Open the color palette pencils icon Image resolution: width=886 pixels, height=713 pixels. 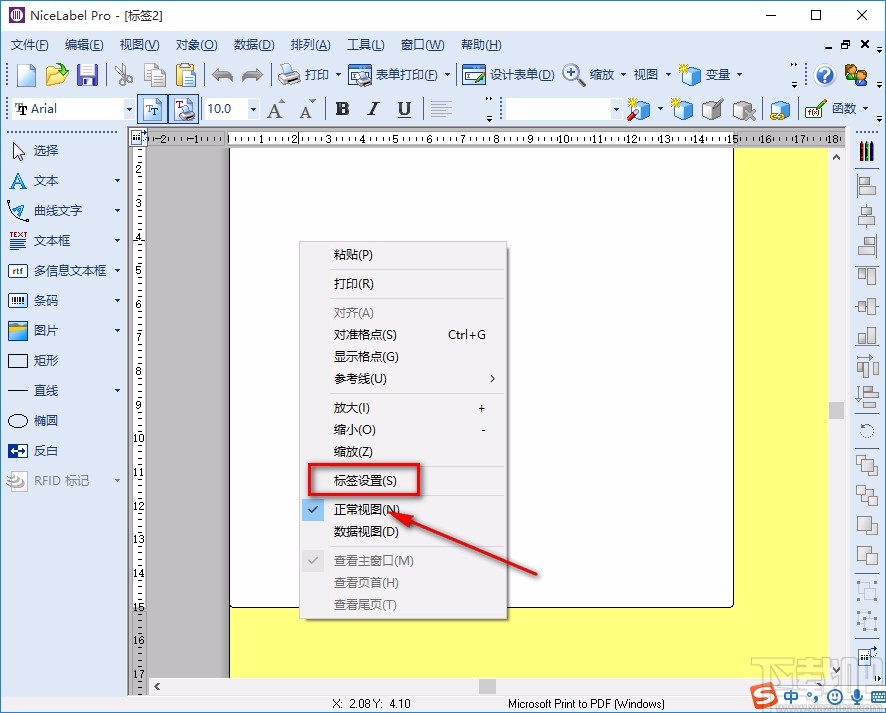(x=866, y=151)
